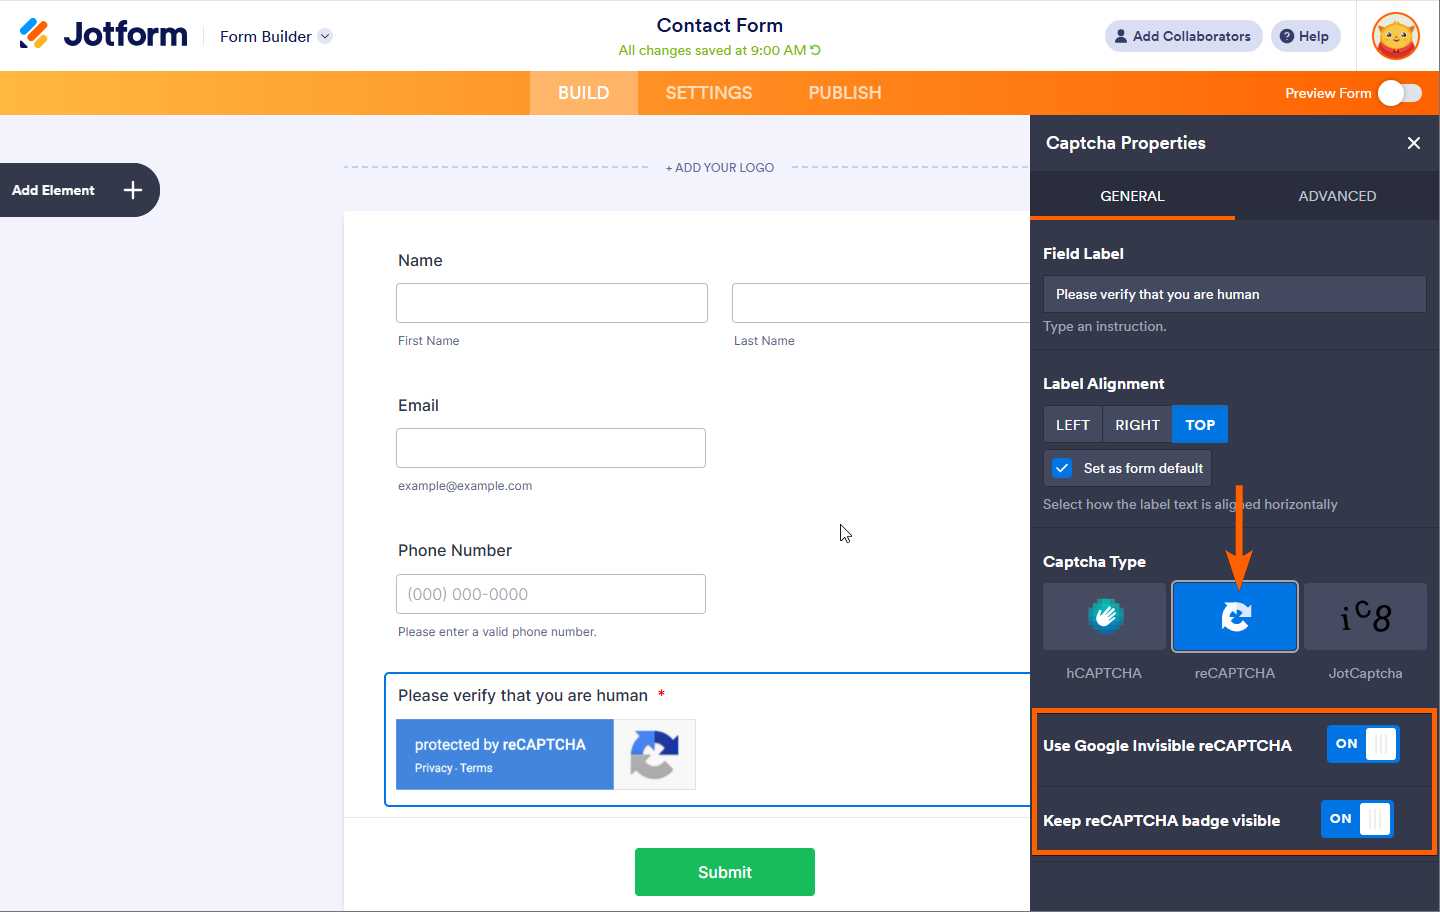Screen dimensions: 1440x912
Task: Click 'Please enter a valid phone number.' sublabel
Action: pos(497,632)
